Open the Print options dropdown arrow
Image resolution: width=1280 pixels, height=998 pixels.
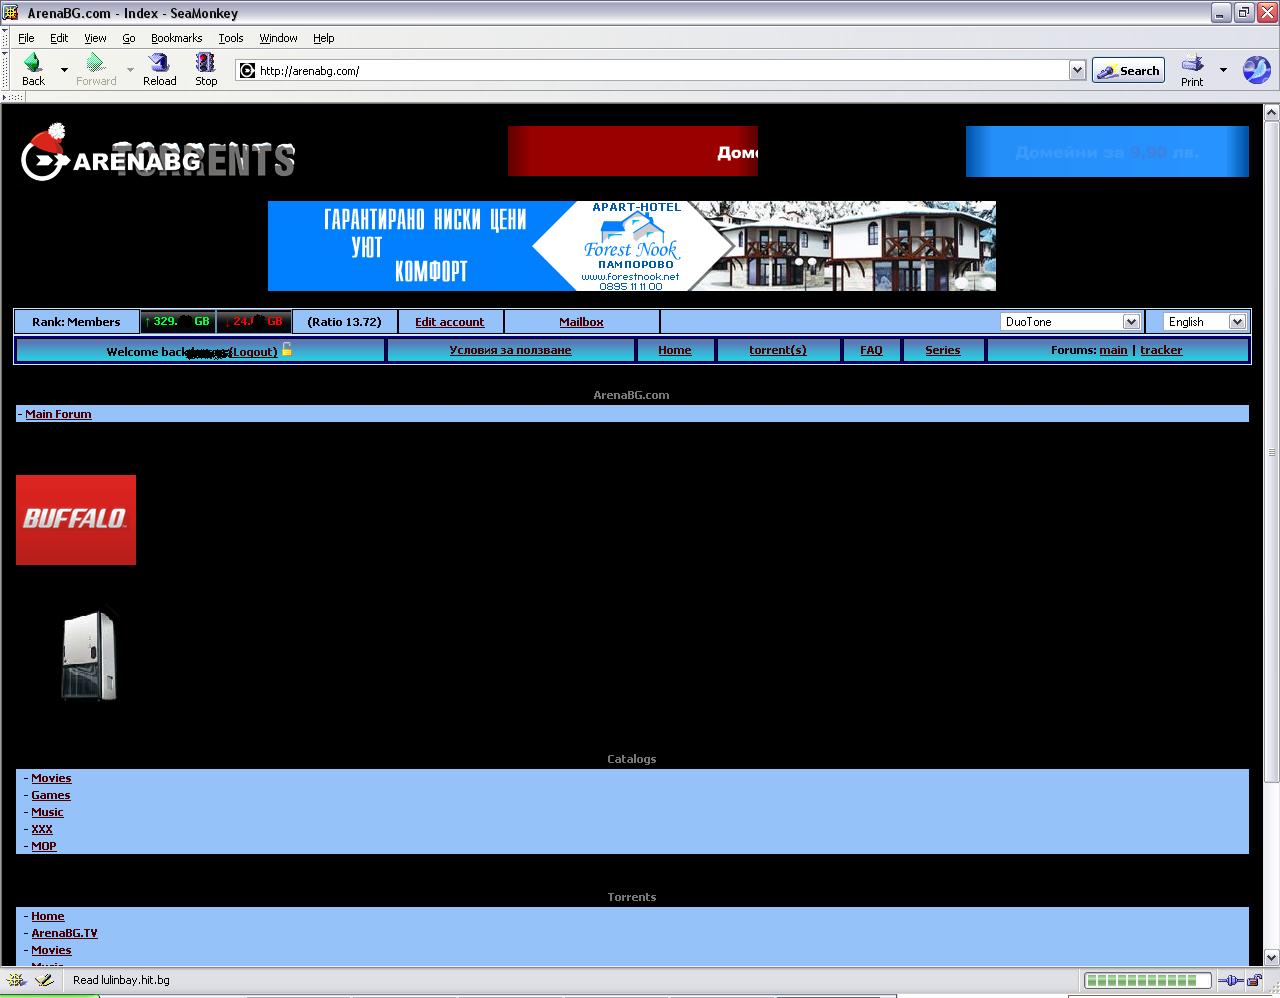tap(1223, 70)
